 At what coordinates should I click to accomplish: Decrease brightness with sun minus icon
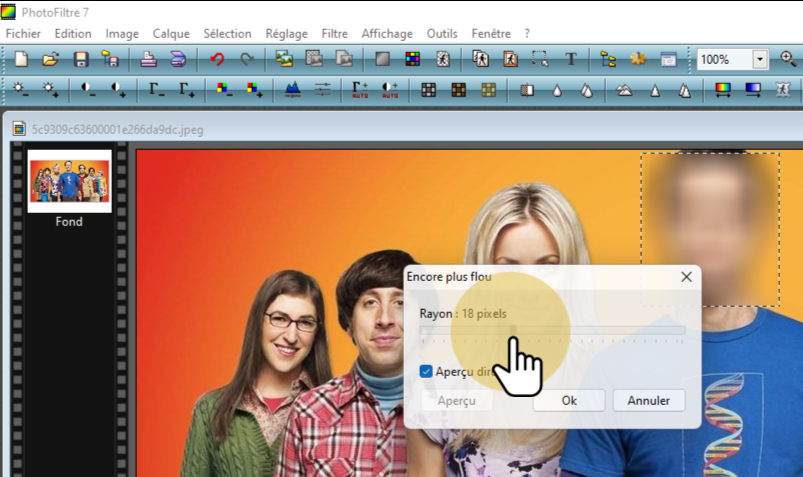(x=20, y=90)
